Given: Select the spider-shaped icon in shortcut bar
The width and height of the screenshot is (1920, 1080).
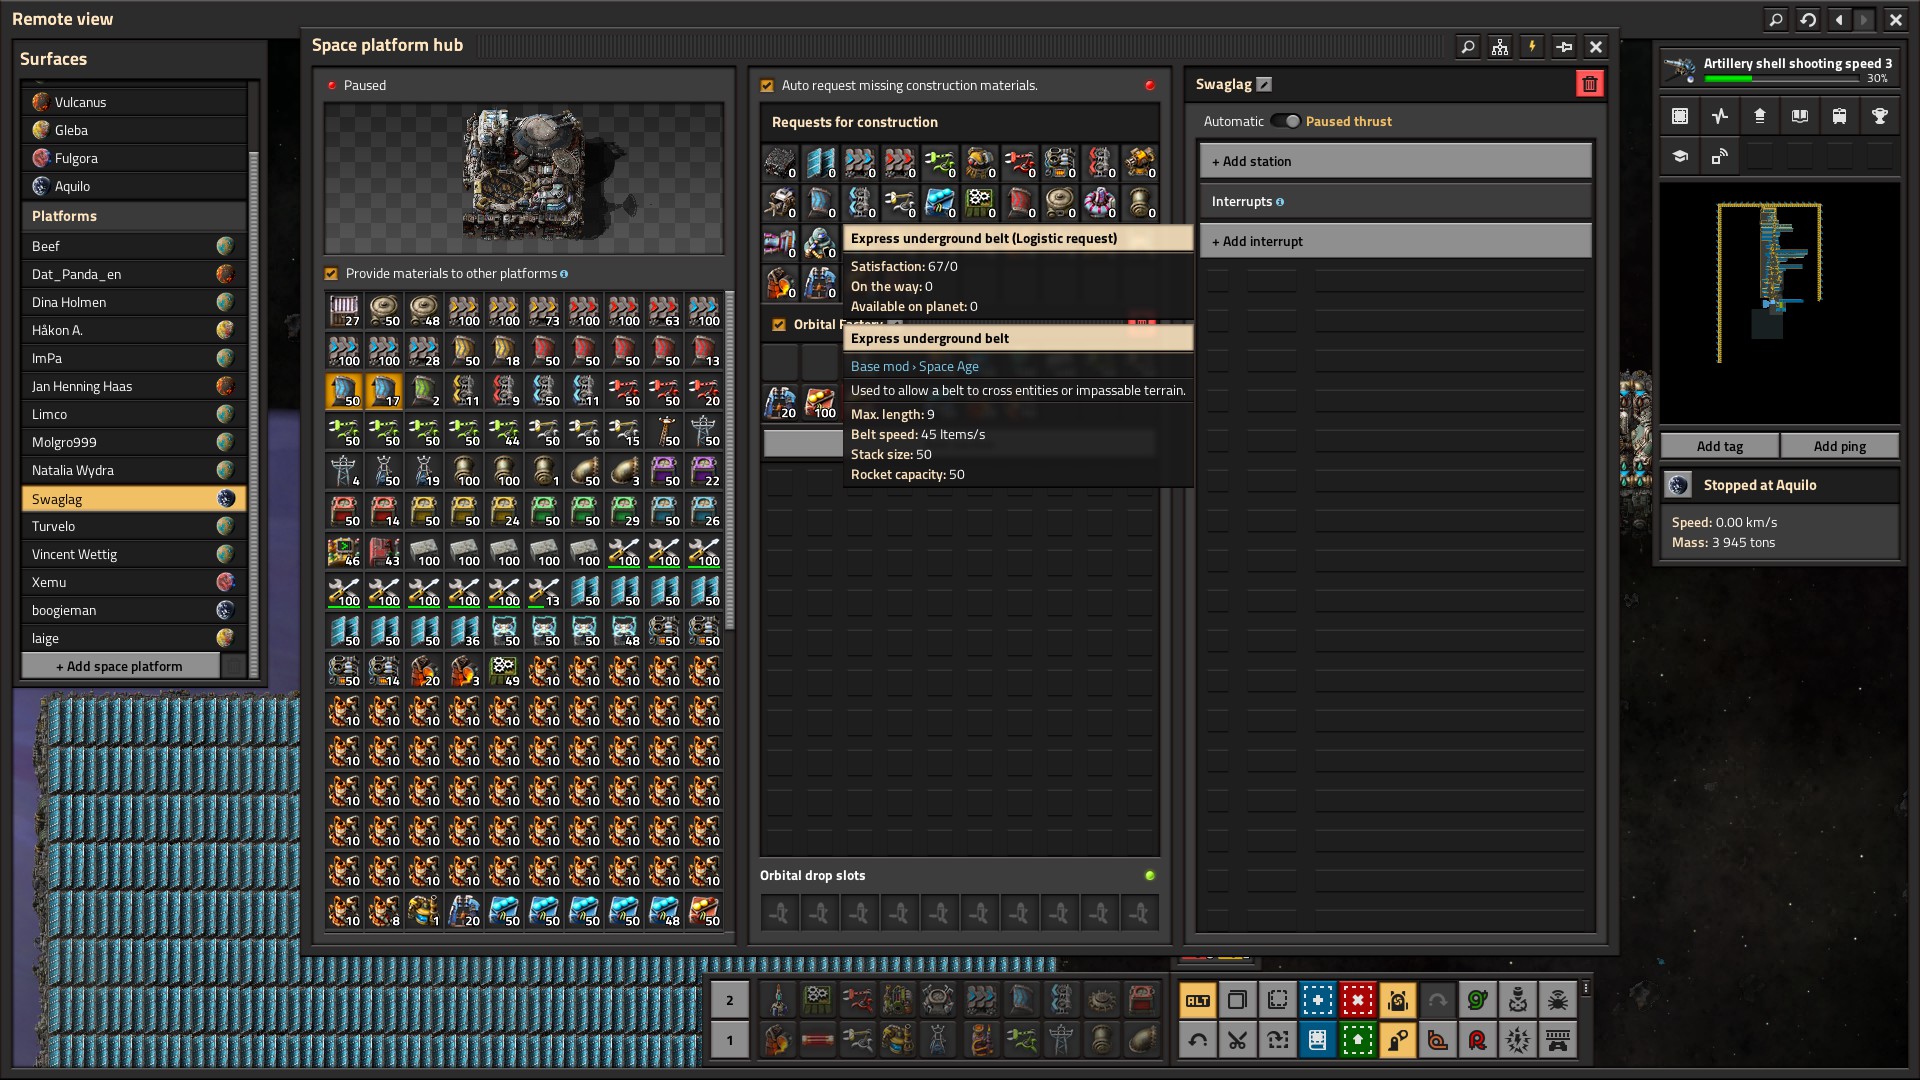Looking at the screenshot, I should click(x=1557, y=1000).
